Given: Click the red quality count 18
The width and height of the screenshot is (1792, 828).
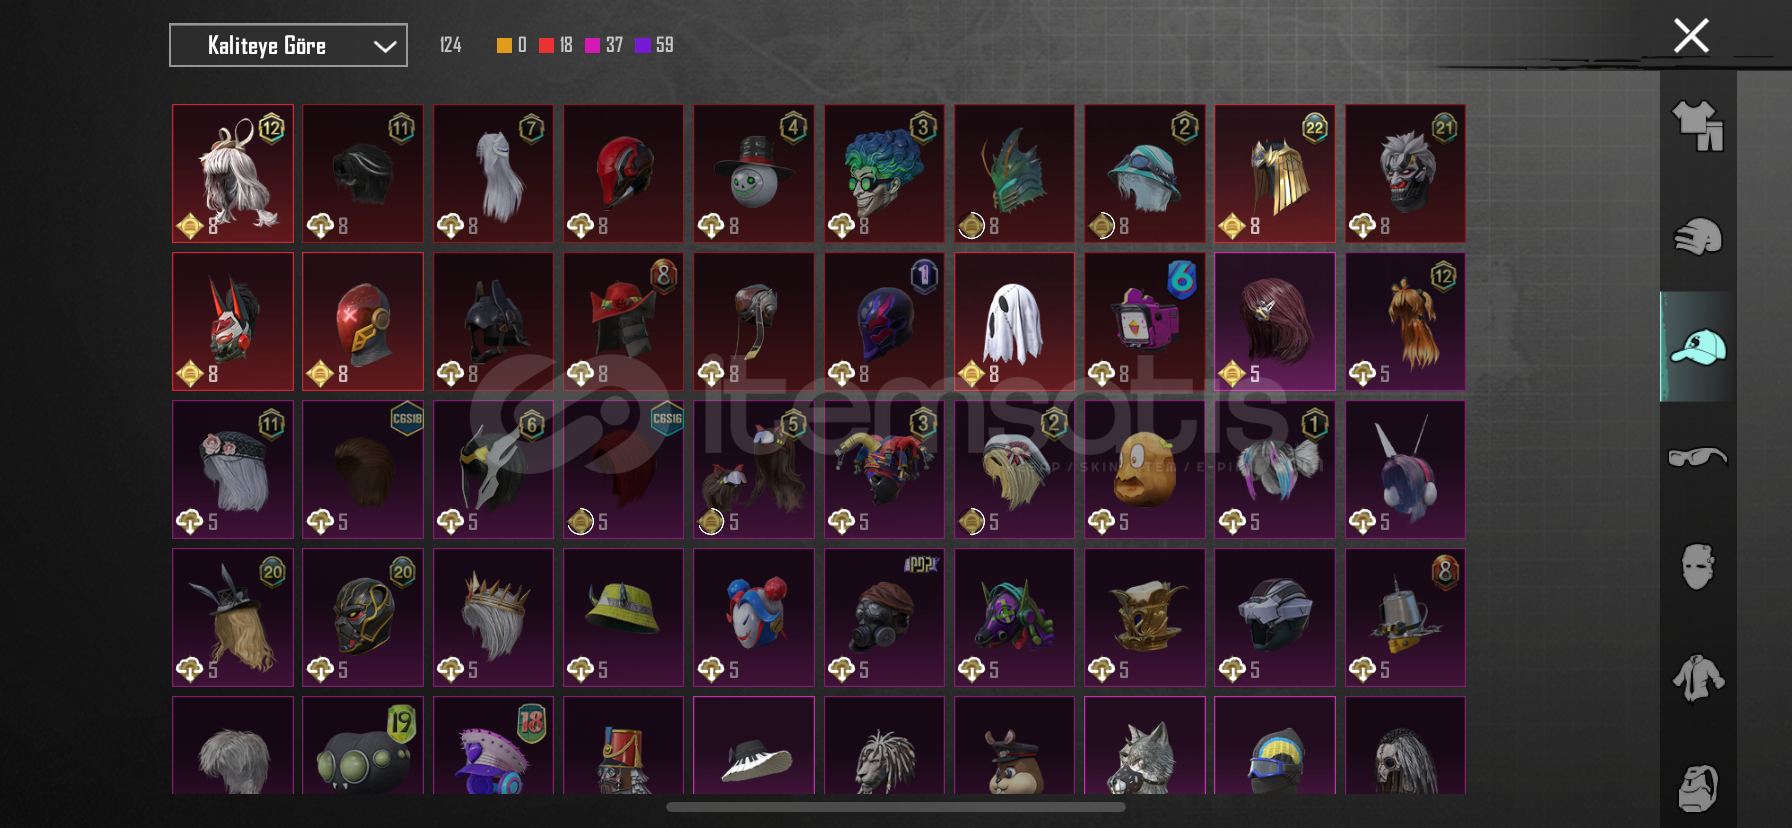Looking at the screenshot, I should point(565,45).
